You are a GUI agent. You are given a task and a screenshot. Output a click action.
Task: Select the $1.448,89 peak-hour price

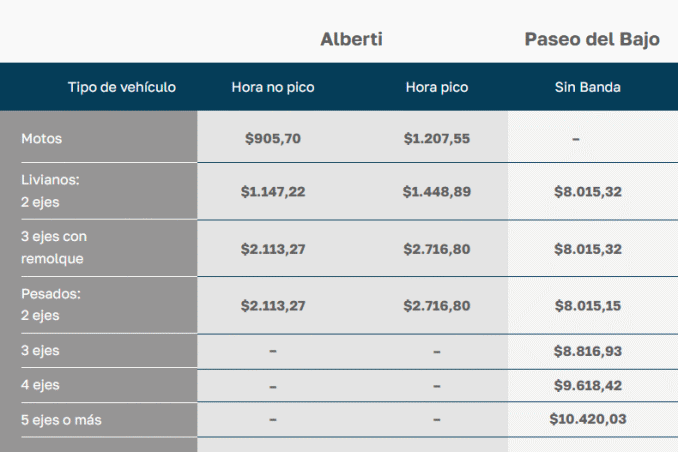tap(437, 190)
